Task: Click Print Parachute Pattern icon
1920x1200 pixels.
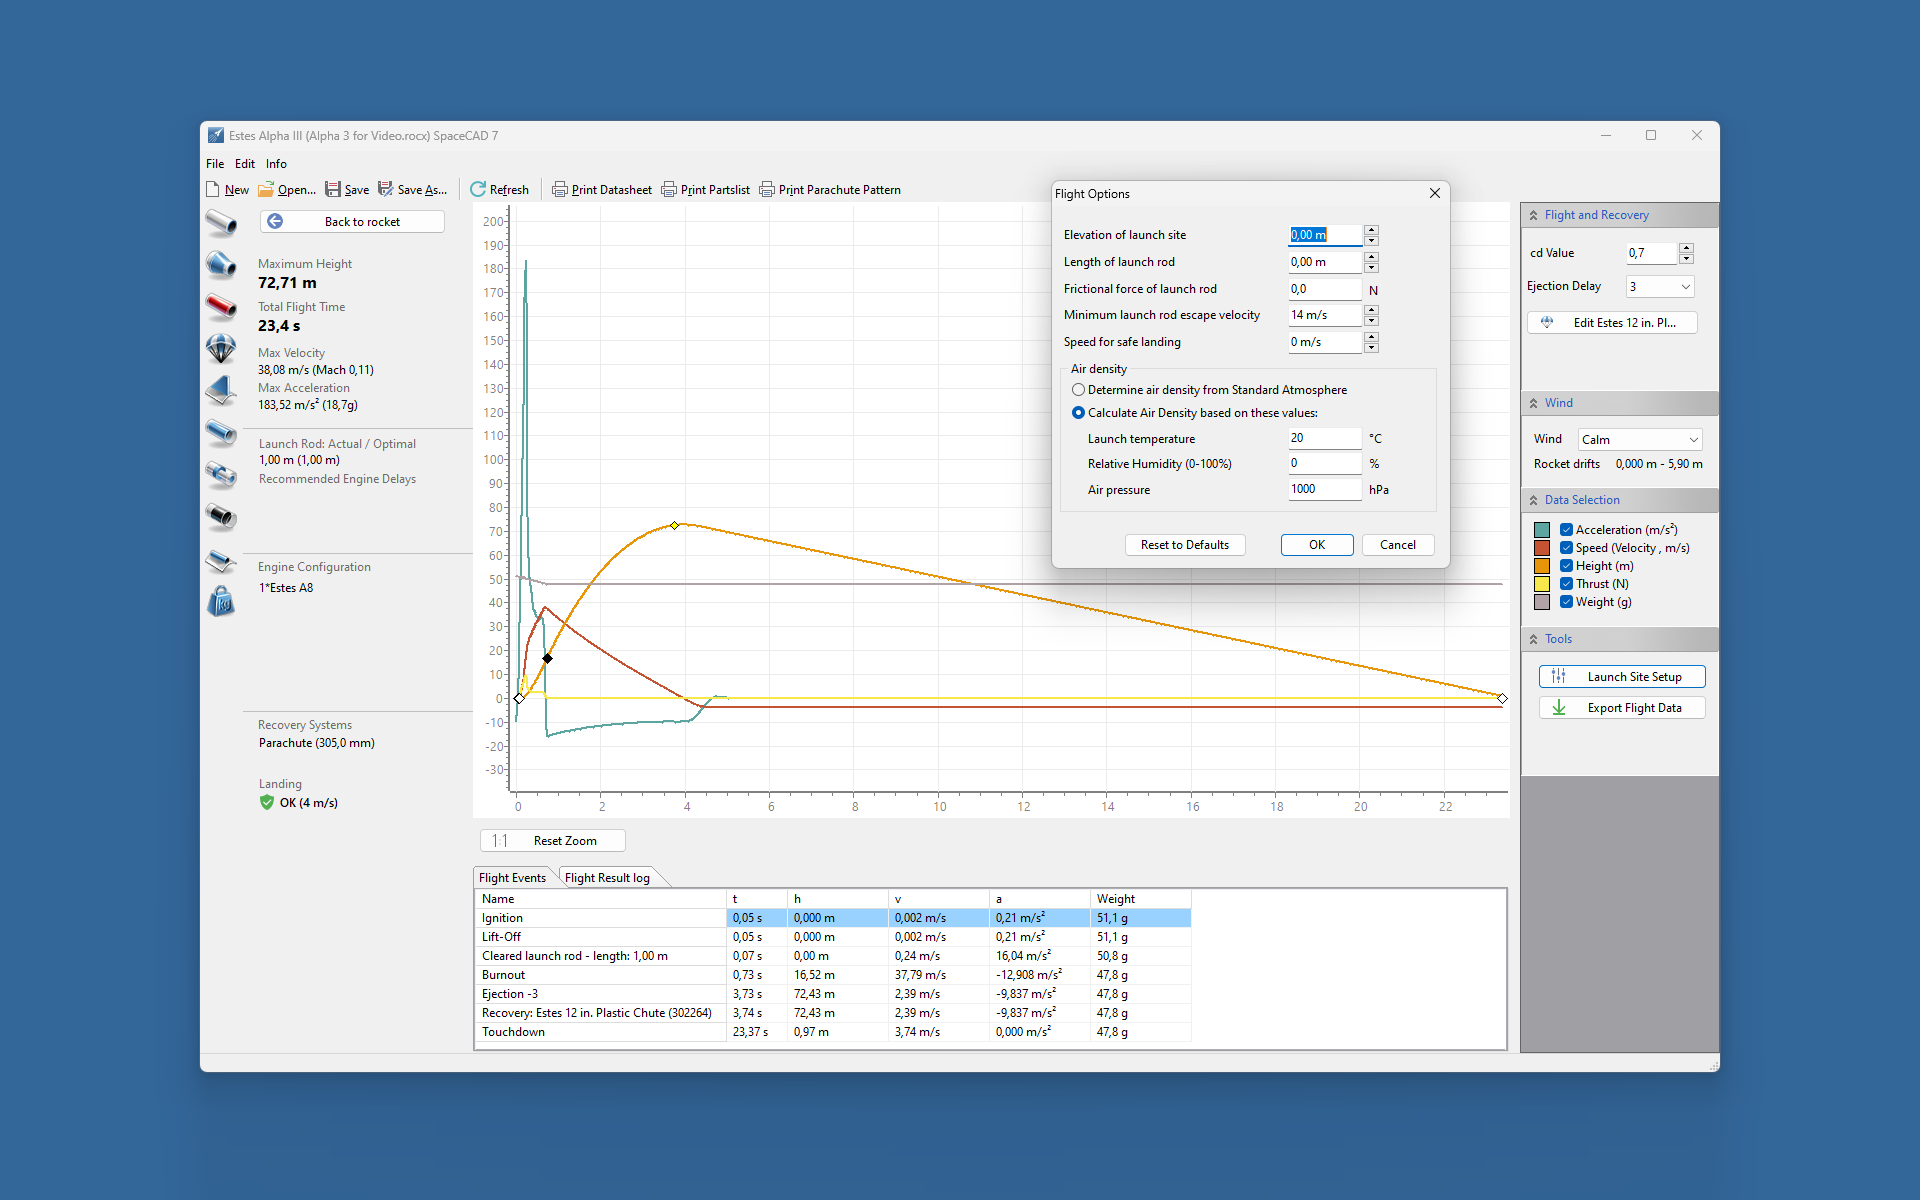Action: click(x=767, y=189)
